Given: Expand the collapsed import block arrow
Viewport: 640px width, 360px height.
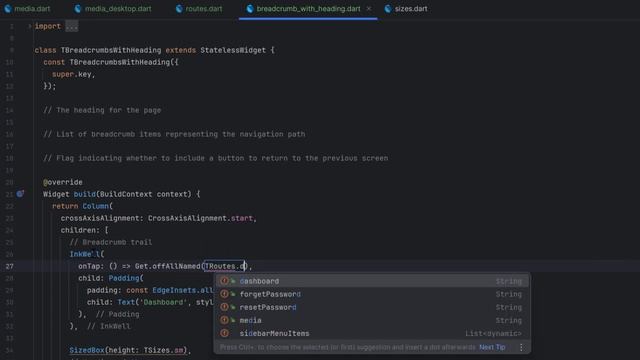Looking at the screenshot, I should tap(29, 26).
